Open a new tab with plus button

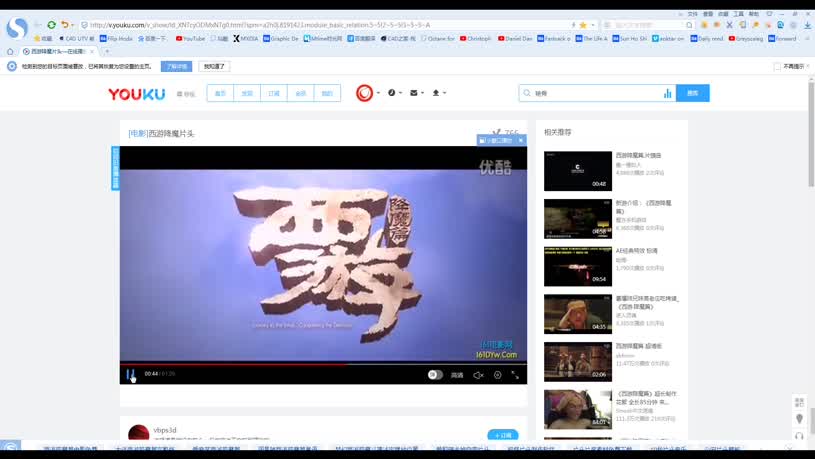(107, 51)
